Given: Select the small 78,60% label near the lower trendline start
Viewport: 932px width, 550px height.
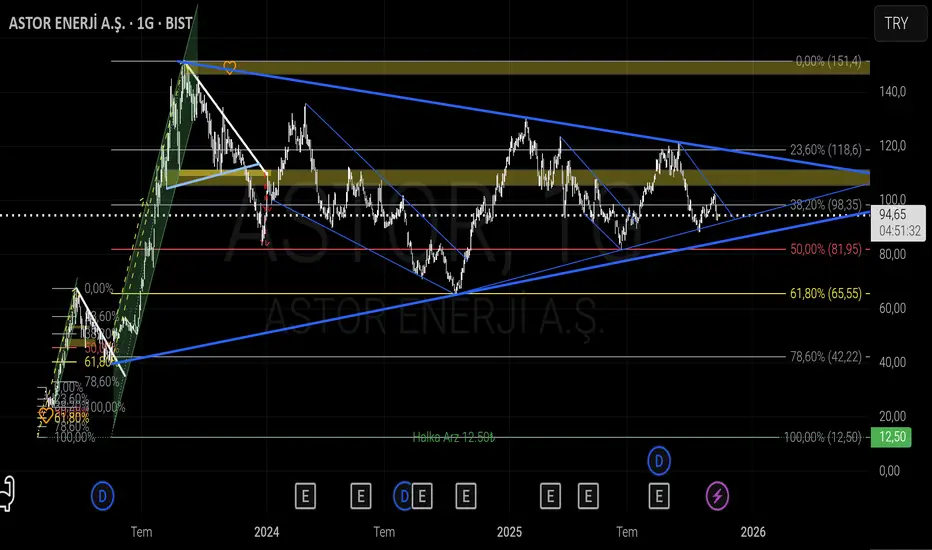Looking at the screenshot, I should coord(102,382).
